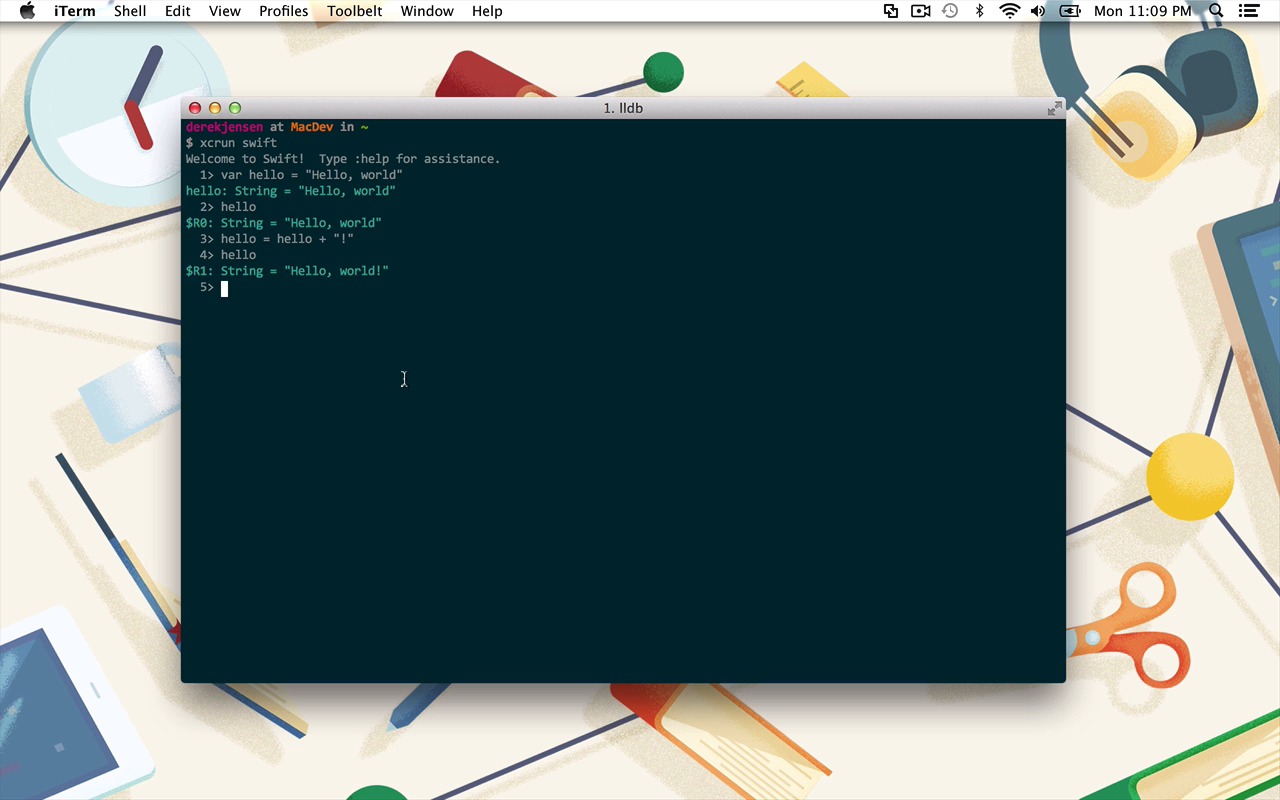The image size is (1280, 800).
Task: Open the View menu
Action: (225, 11)
